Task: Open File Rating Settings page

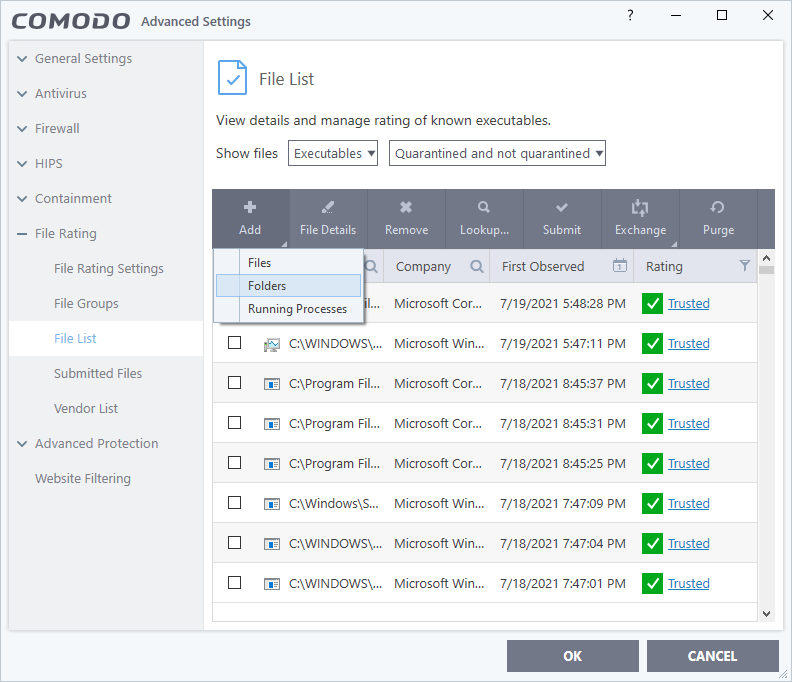Action: [x=109, y=269]
